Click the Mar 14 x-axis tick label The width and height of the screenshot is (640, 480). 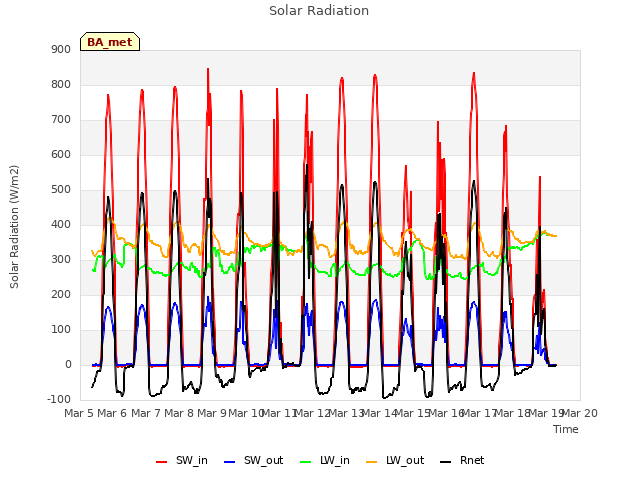click(380, 413)
